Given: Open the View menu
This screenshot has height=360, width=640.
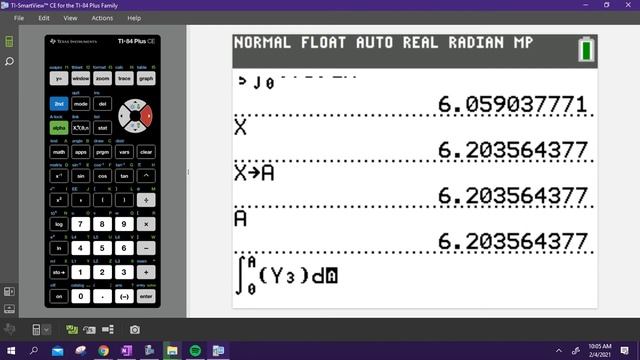Looking at the screenshot, I should 70,18.
